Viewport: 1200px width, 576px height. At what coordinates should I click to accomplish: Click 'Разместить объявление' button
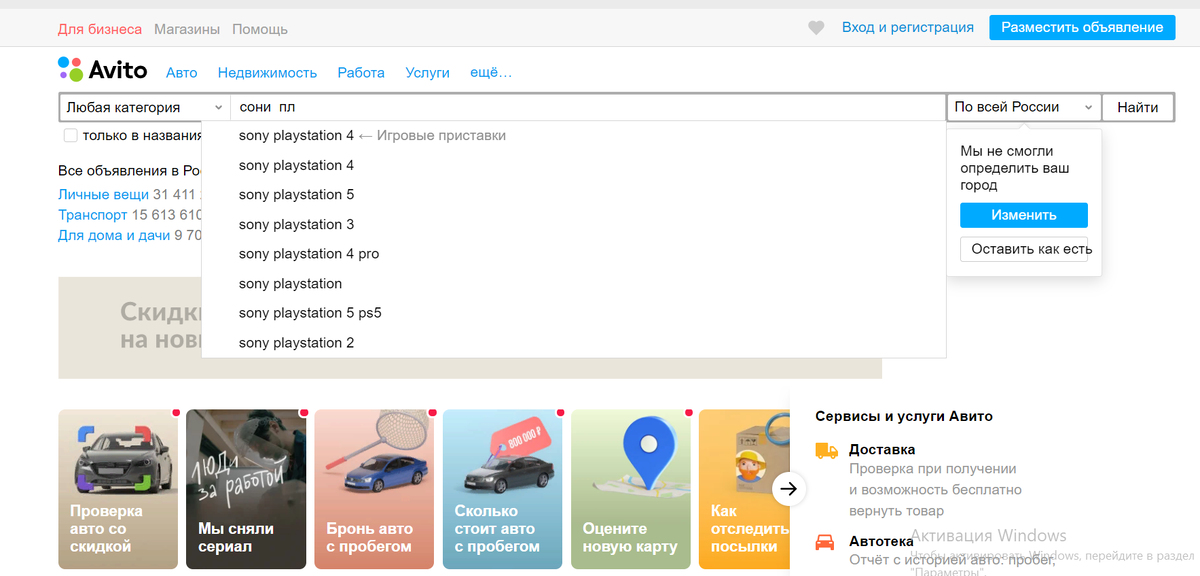[x=1082, y=28]
